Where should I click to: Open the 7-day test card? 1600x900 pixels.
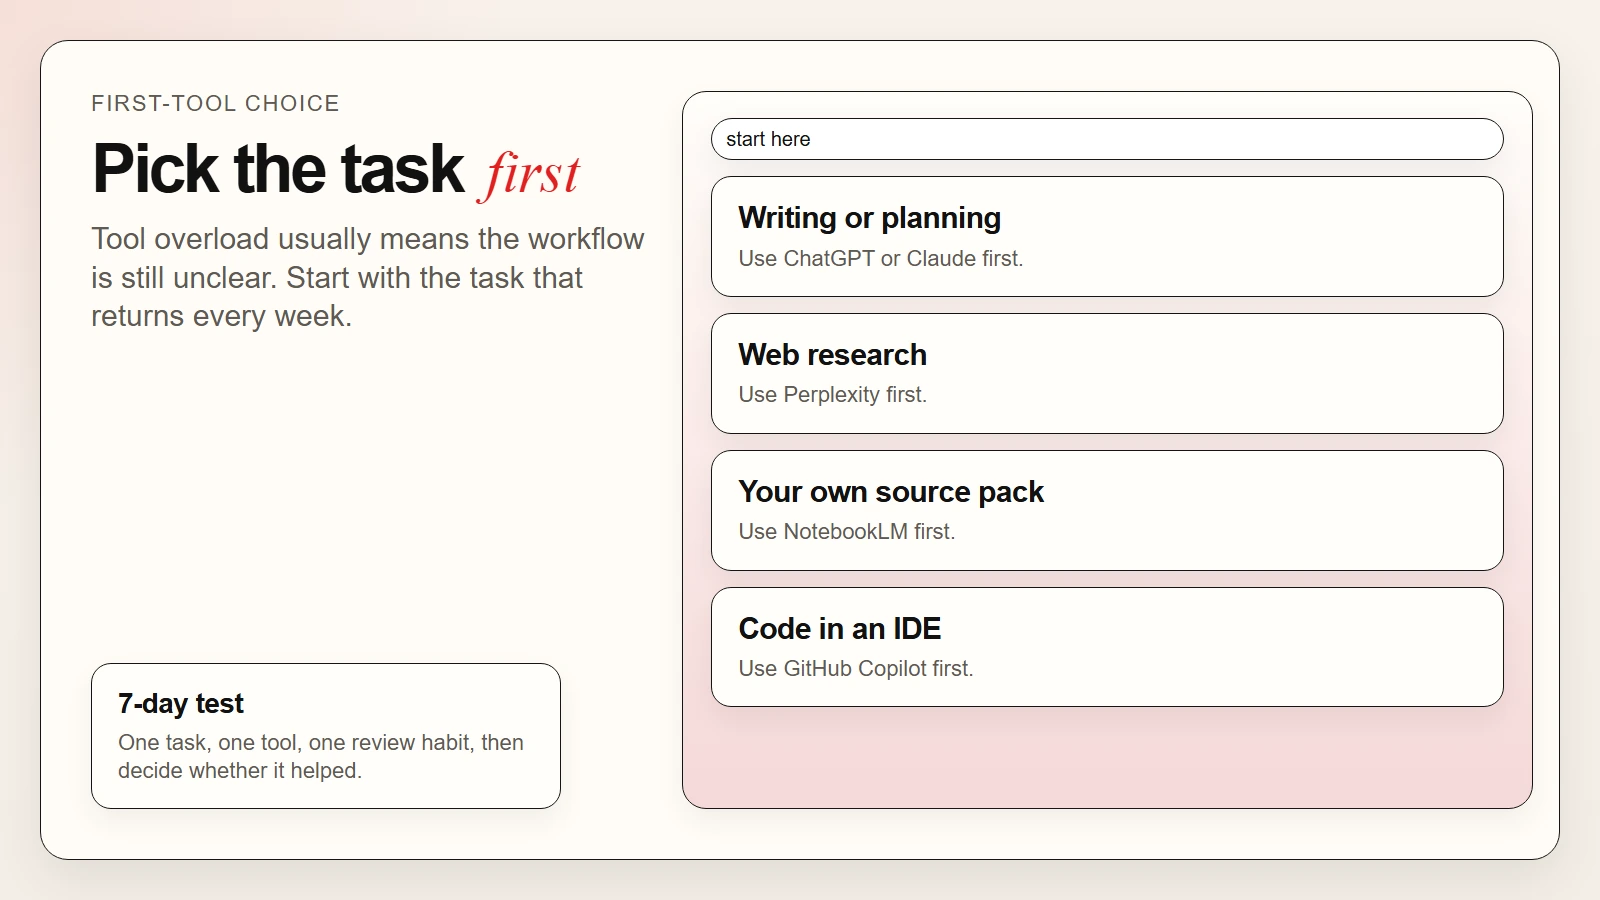(326, 736)
